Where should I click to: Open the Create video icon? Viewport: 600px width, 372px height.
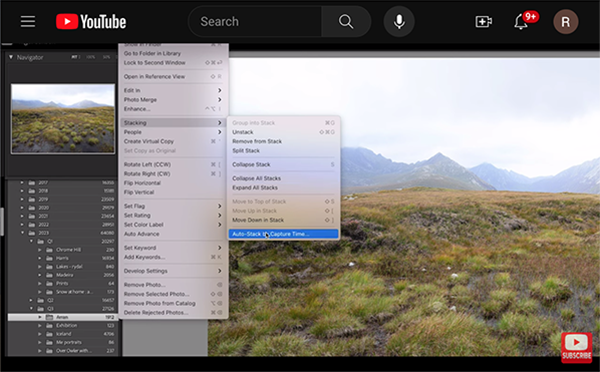pos(484,22)
